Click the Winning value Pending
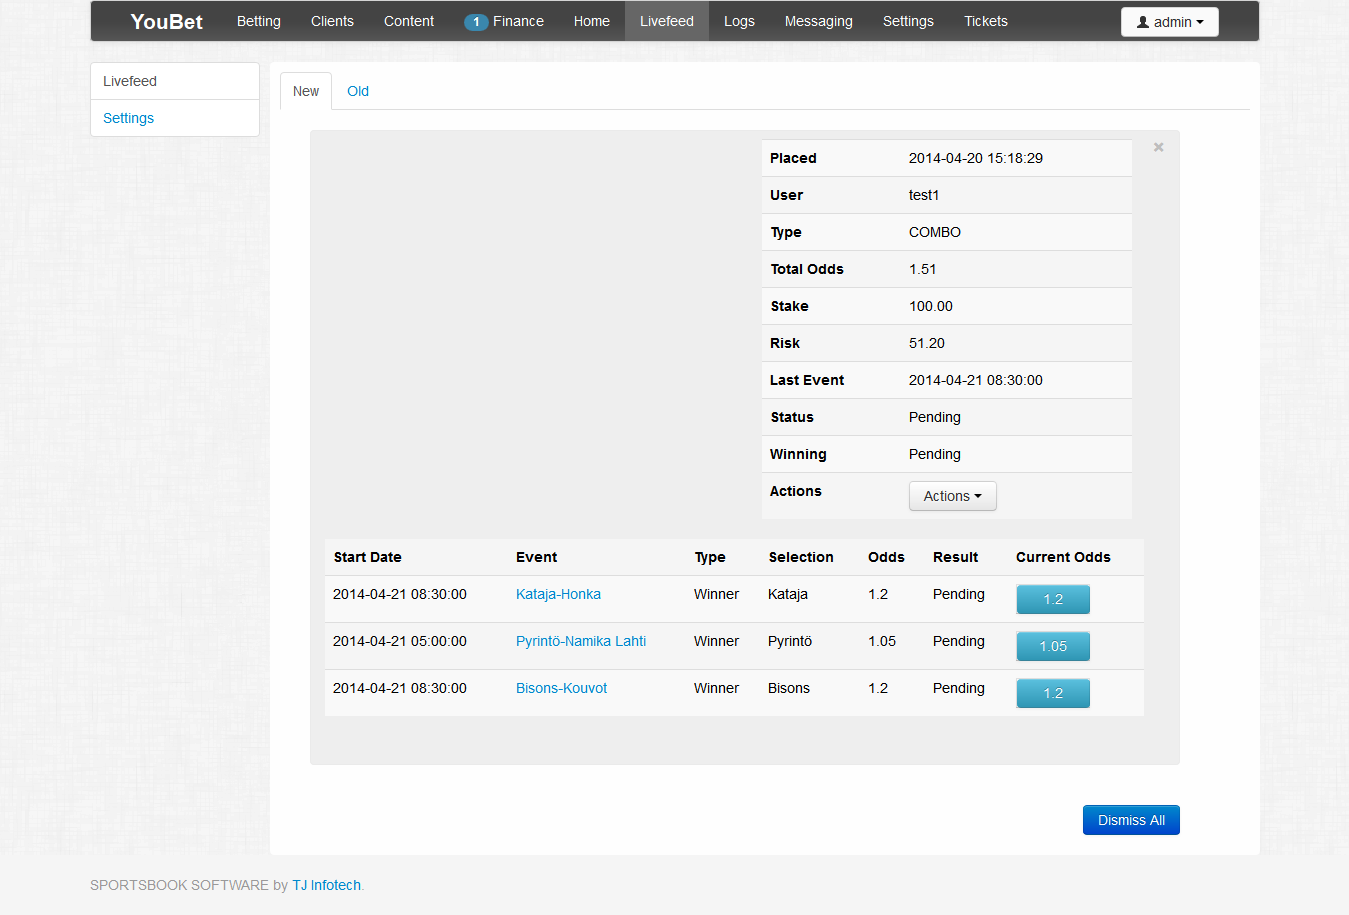1349x915 pixels. tap(935, 454)
